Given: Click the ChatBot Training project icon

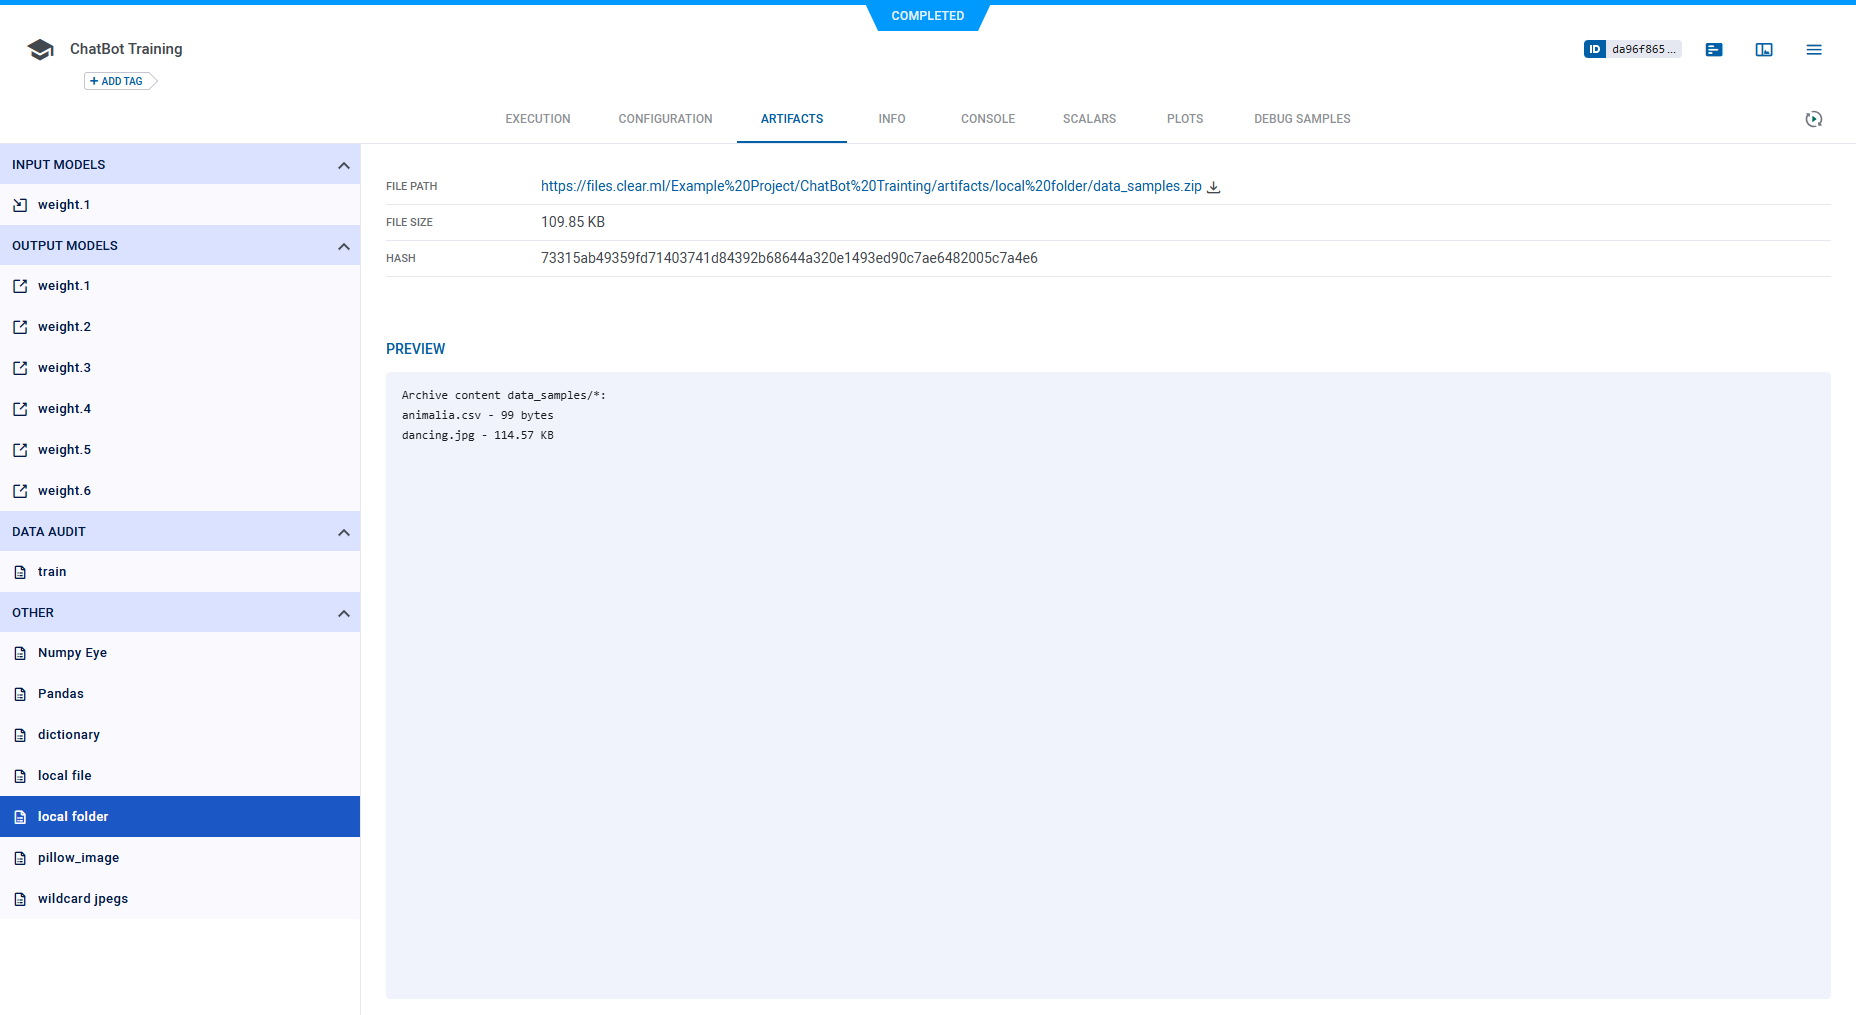Looking at the screenshot, I should click(x=40, y=48).
